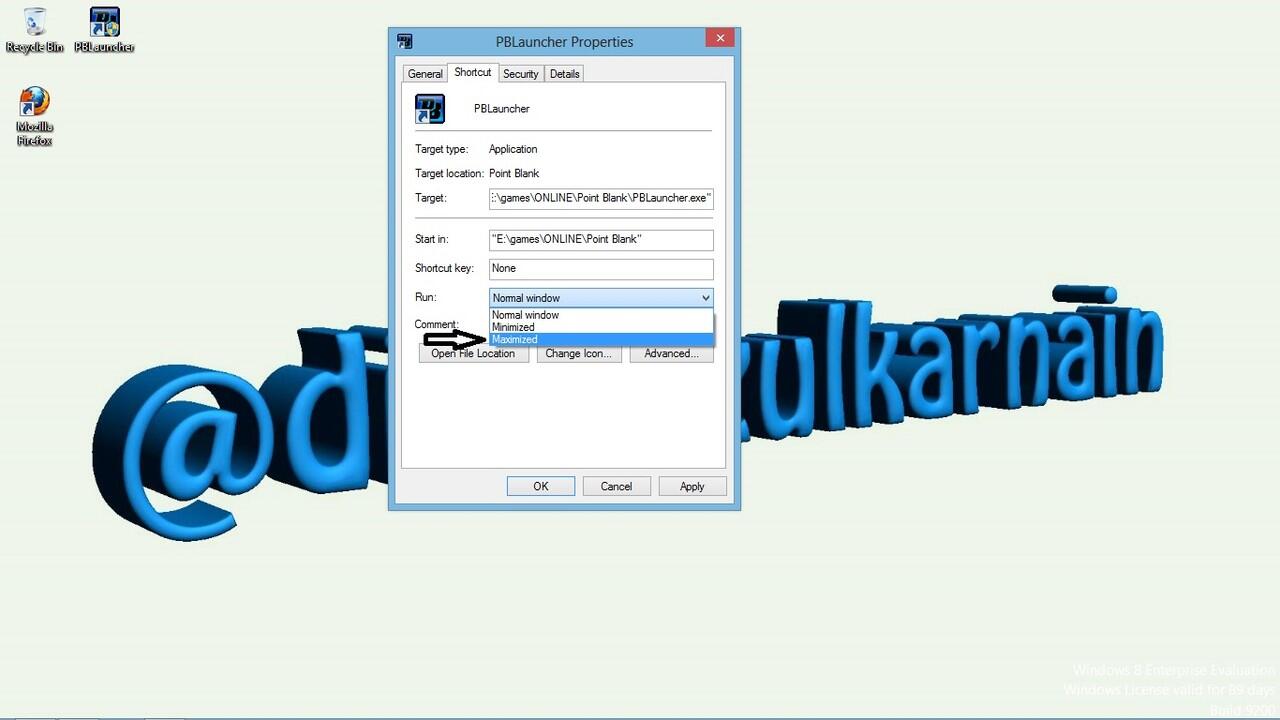Open the Advanced shortcut options
Image resolution: width=1280 pixels, height=720 pixels.
click(671, 354)
